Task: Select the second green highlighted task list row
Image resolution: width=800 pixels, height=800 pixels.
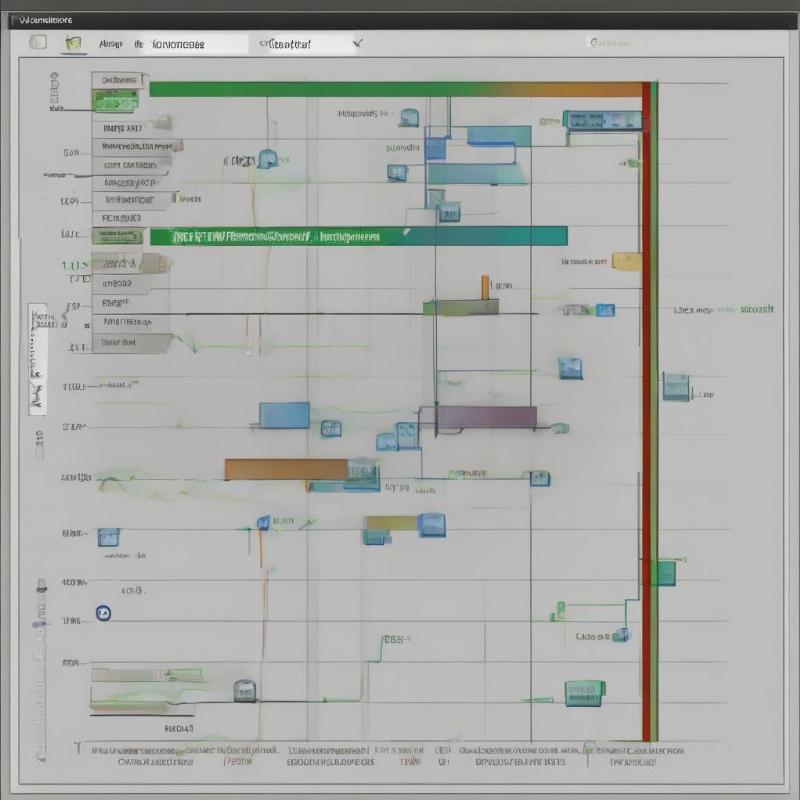Action: [x=117, y=236]
